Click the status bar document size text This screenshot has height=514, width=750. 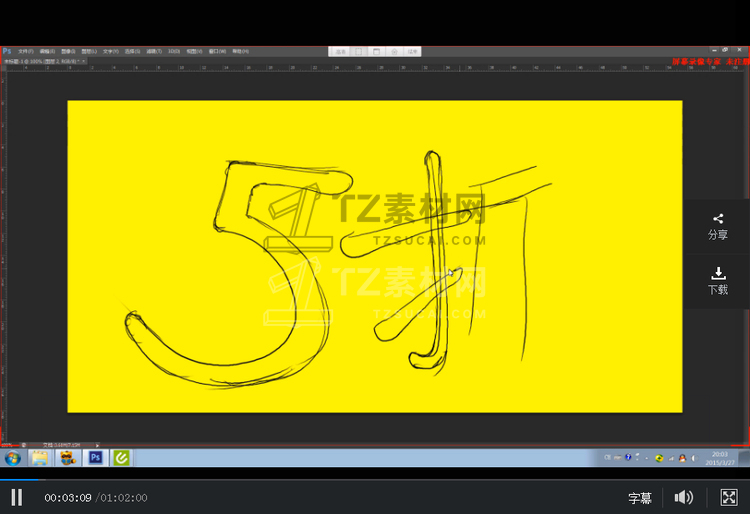[61, 445]
